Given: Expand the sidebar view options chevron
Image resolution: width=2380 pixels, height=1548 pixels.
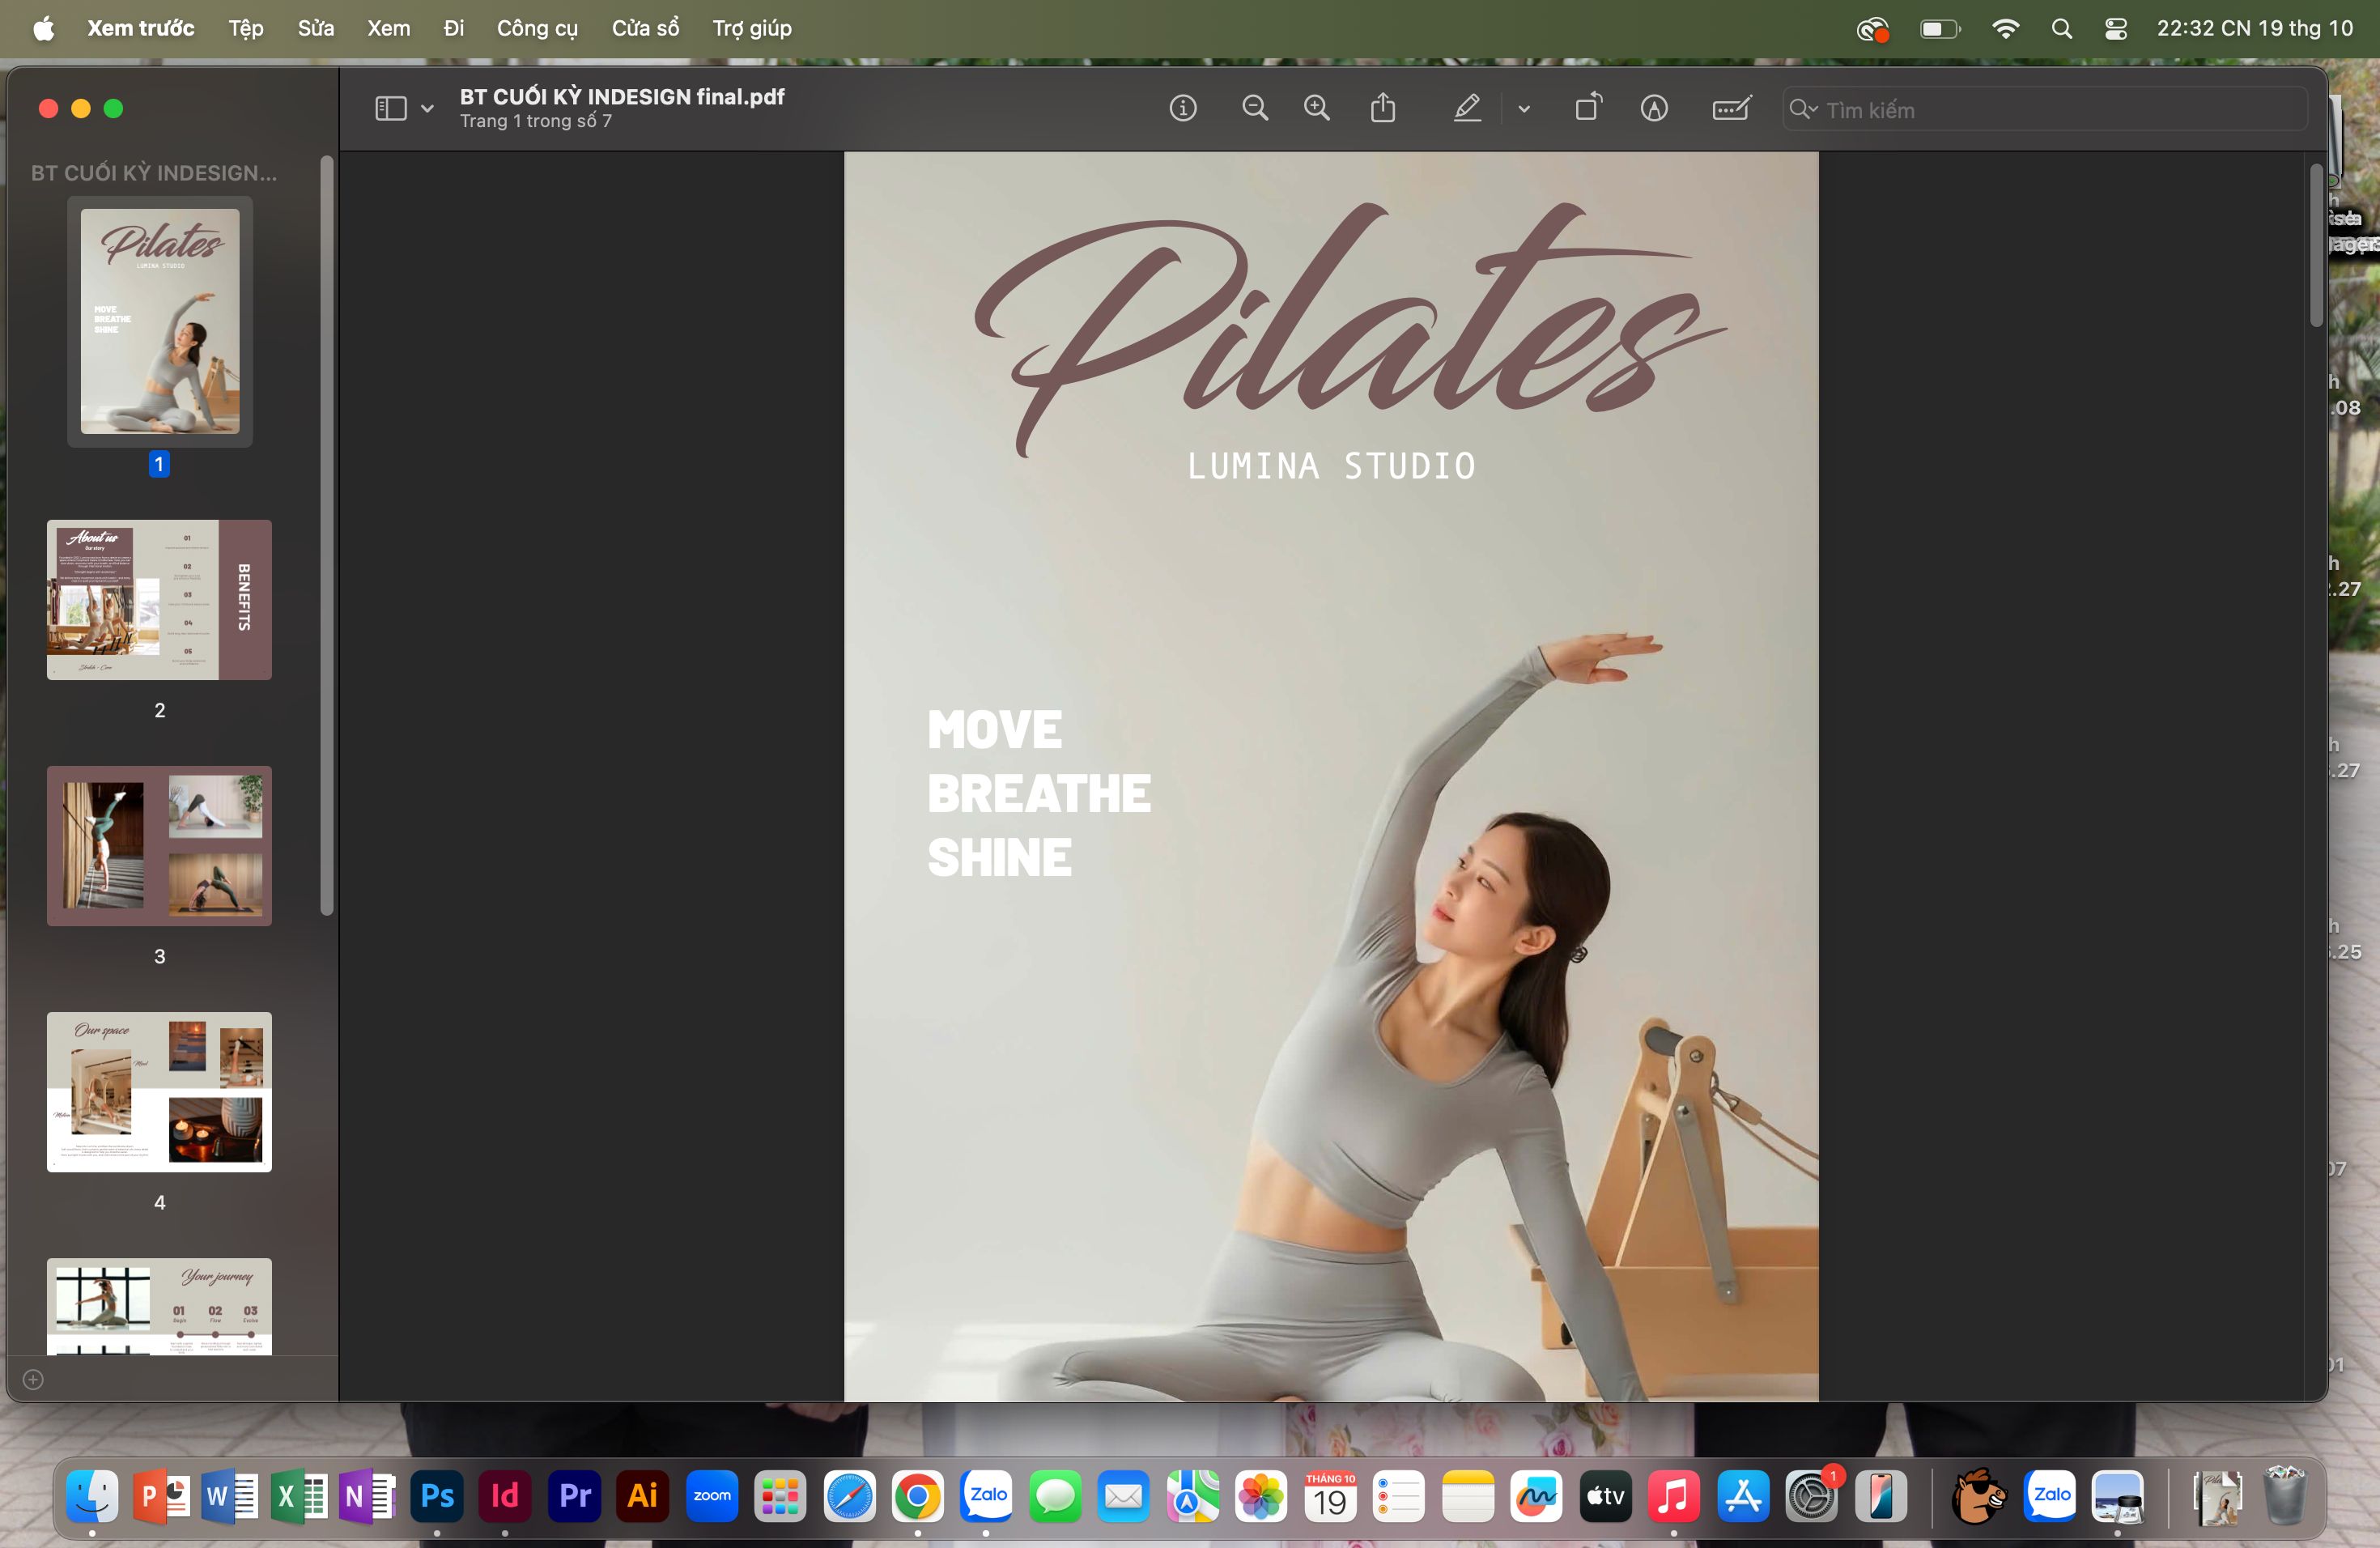Looking at the screenshot, I should tap(427, 109).
